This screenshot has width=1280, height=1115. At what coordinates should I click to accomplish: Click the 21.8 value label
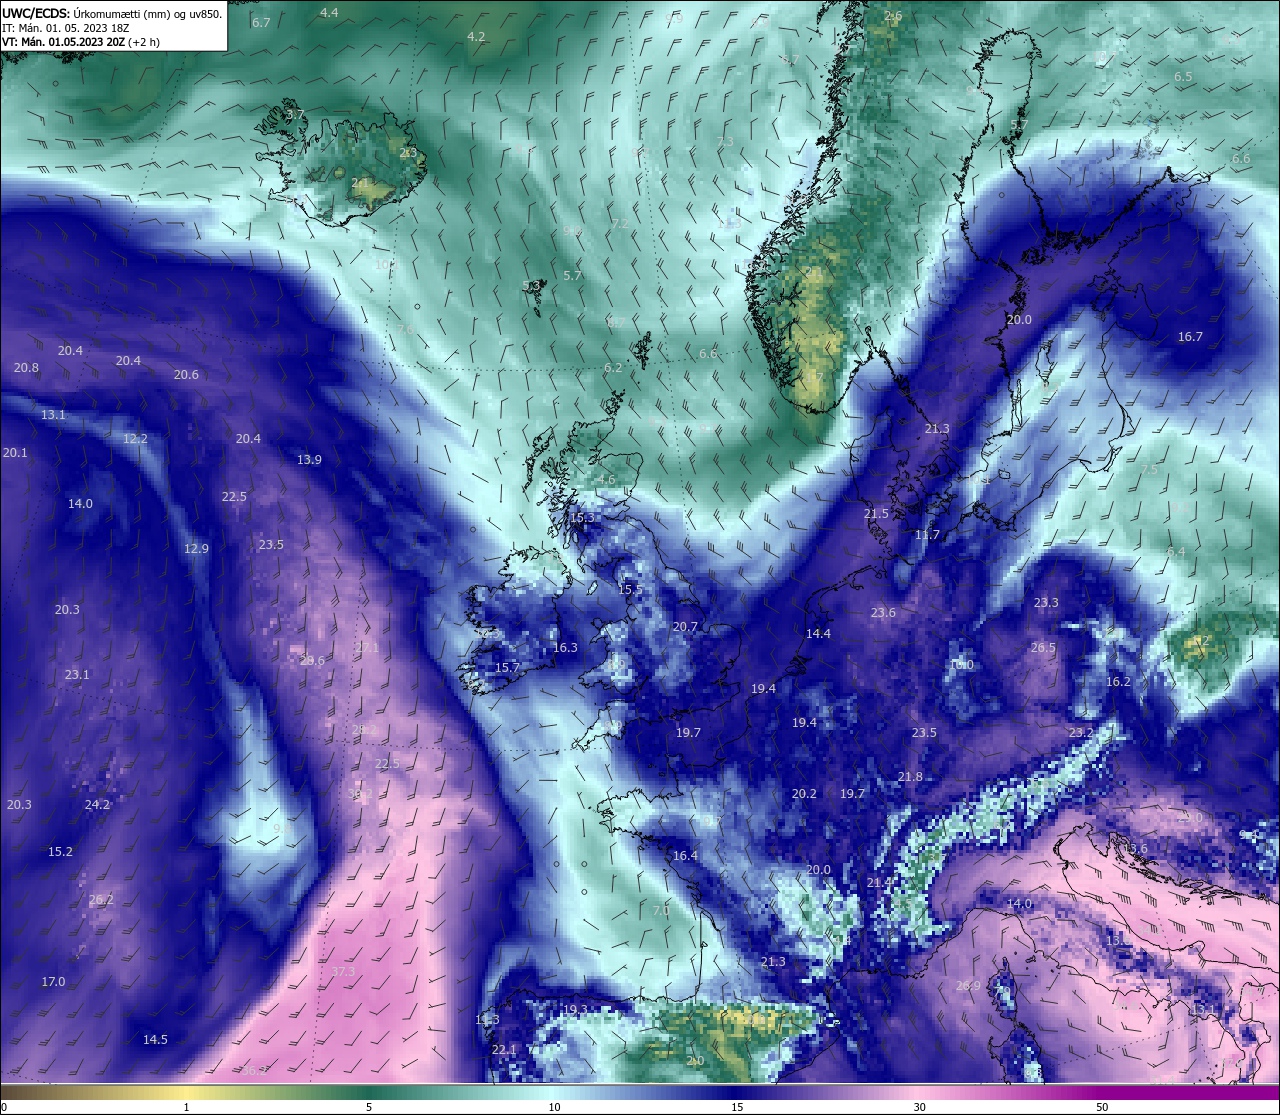click(910, 777)
